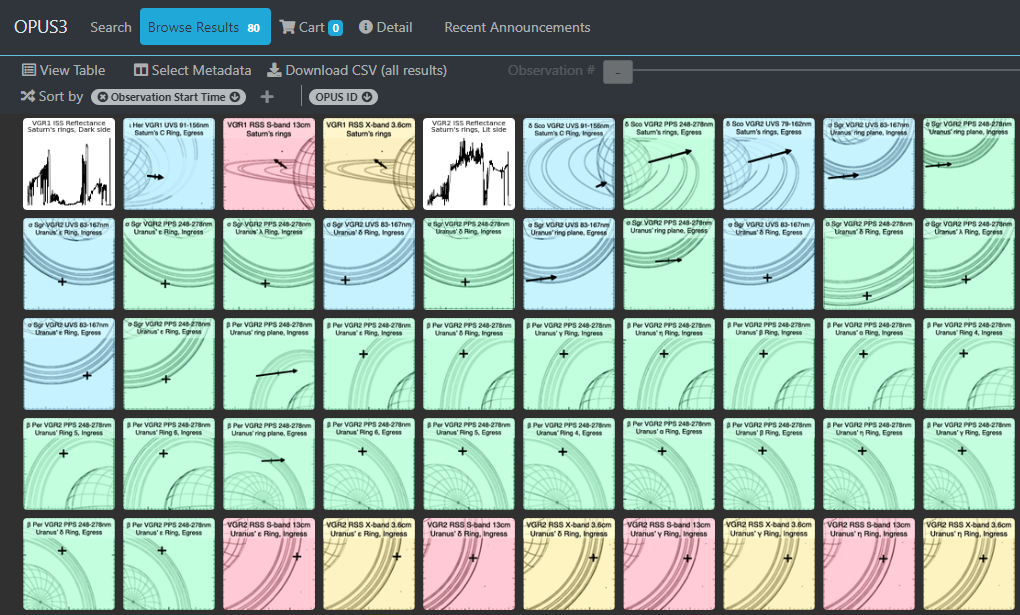Viewport: 1020px width, 615px height.
Task: Select β Per VGR2 PPS ring plane Ingress
Action: coord(269,364)
